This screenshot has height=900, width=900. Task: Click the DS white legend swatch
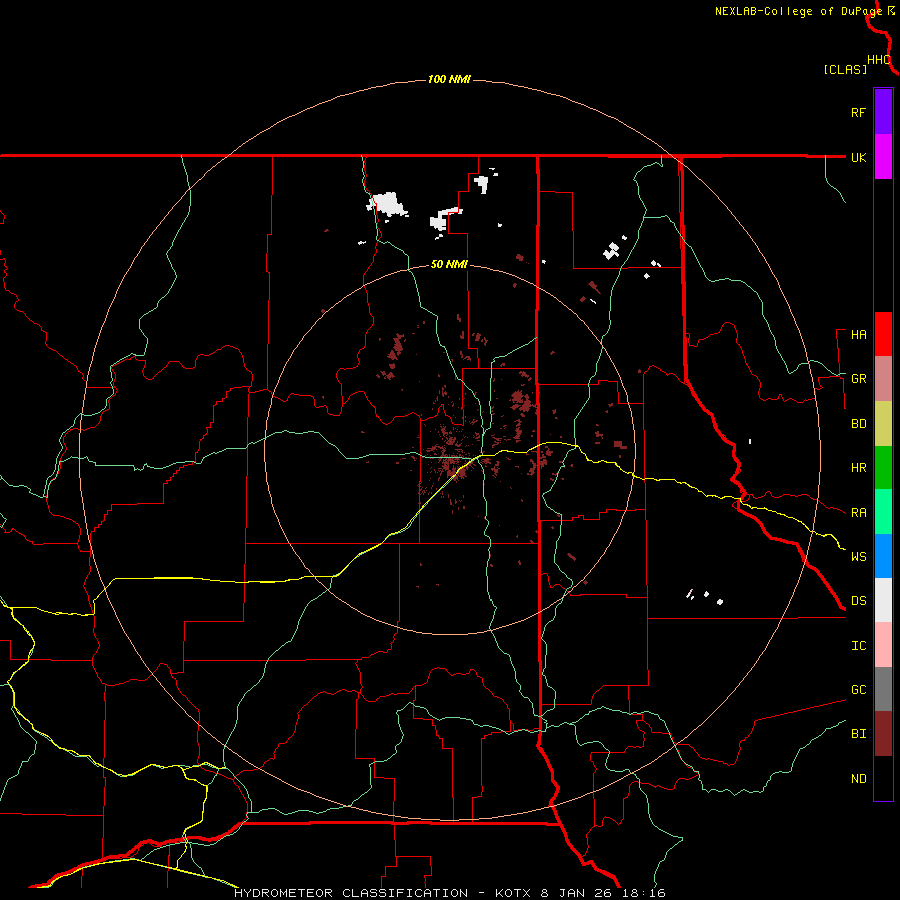[883, 600]
